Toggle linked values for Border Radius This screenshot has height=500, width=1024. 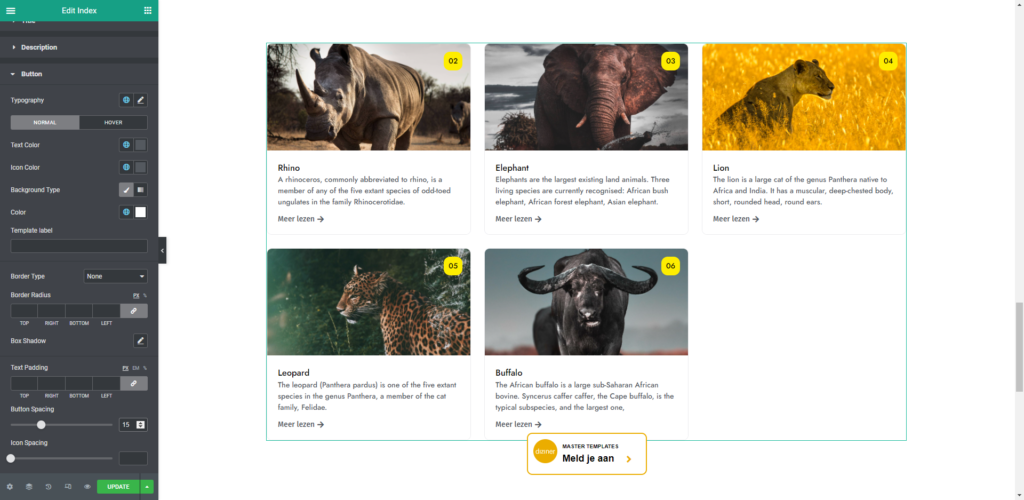tap(133, 311)
